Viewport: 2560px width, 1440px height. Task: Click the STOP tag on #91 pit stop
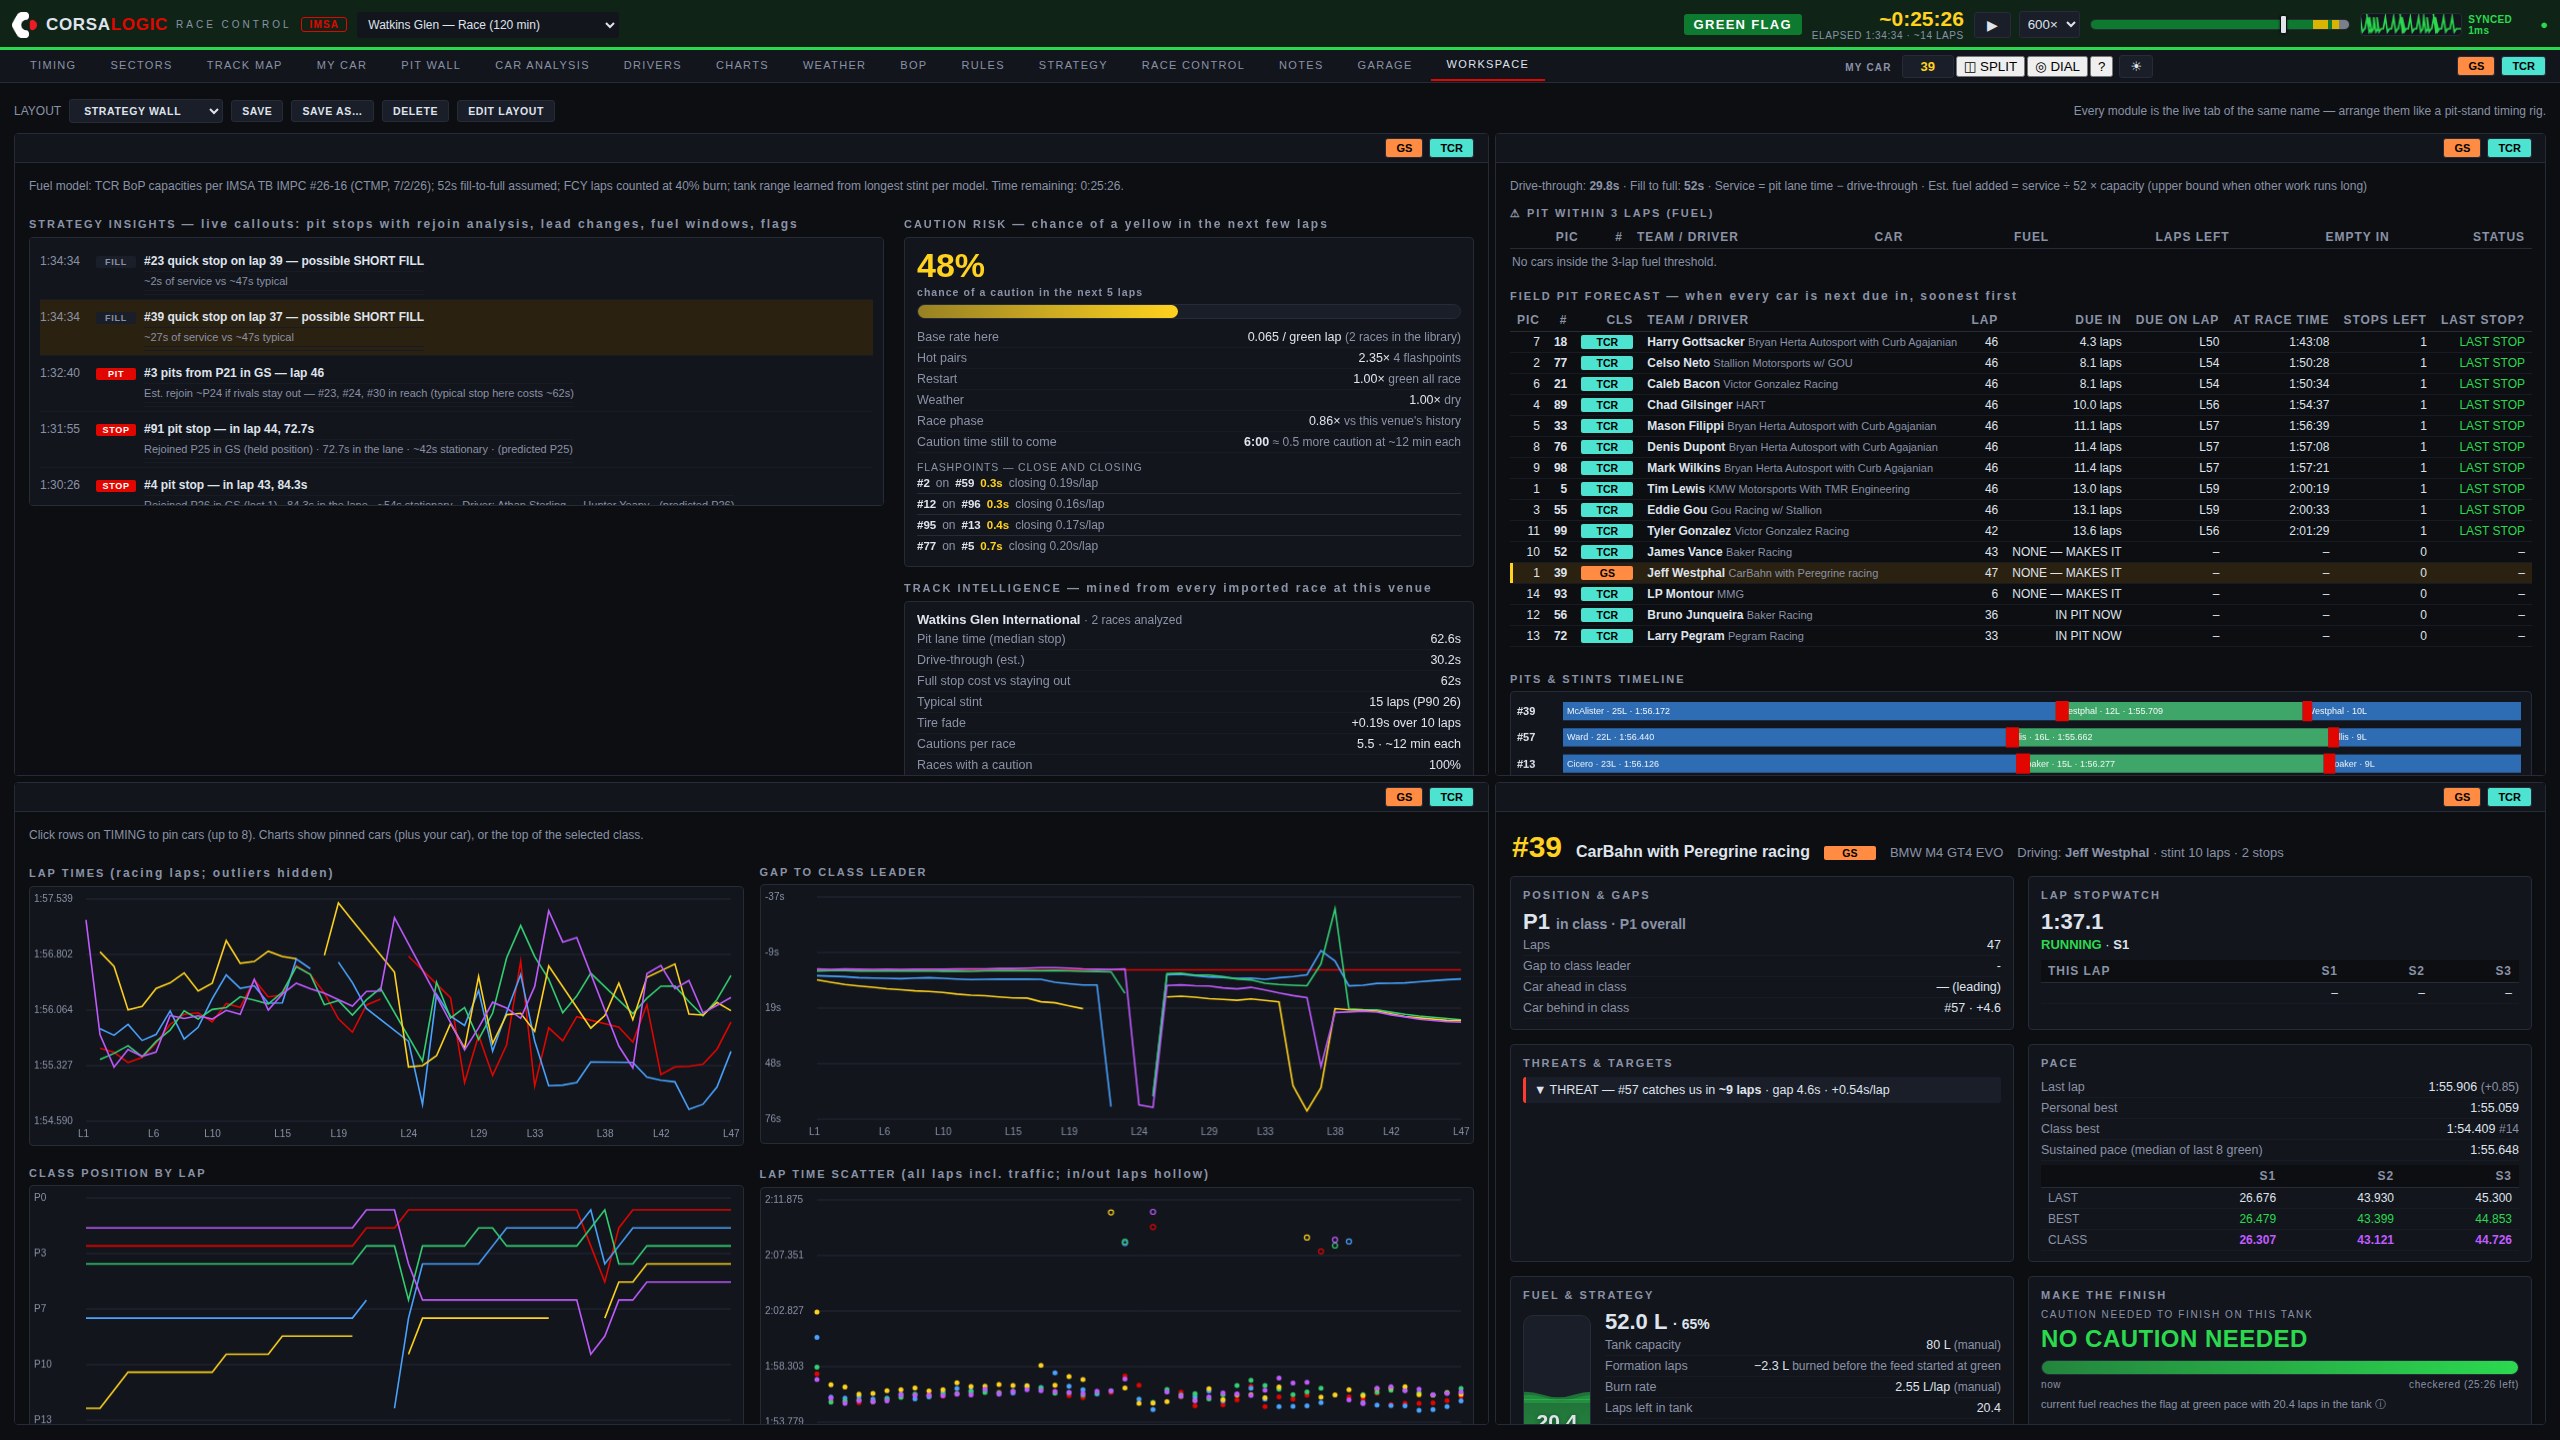(x=116, y=430)
